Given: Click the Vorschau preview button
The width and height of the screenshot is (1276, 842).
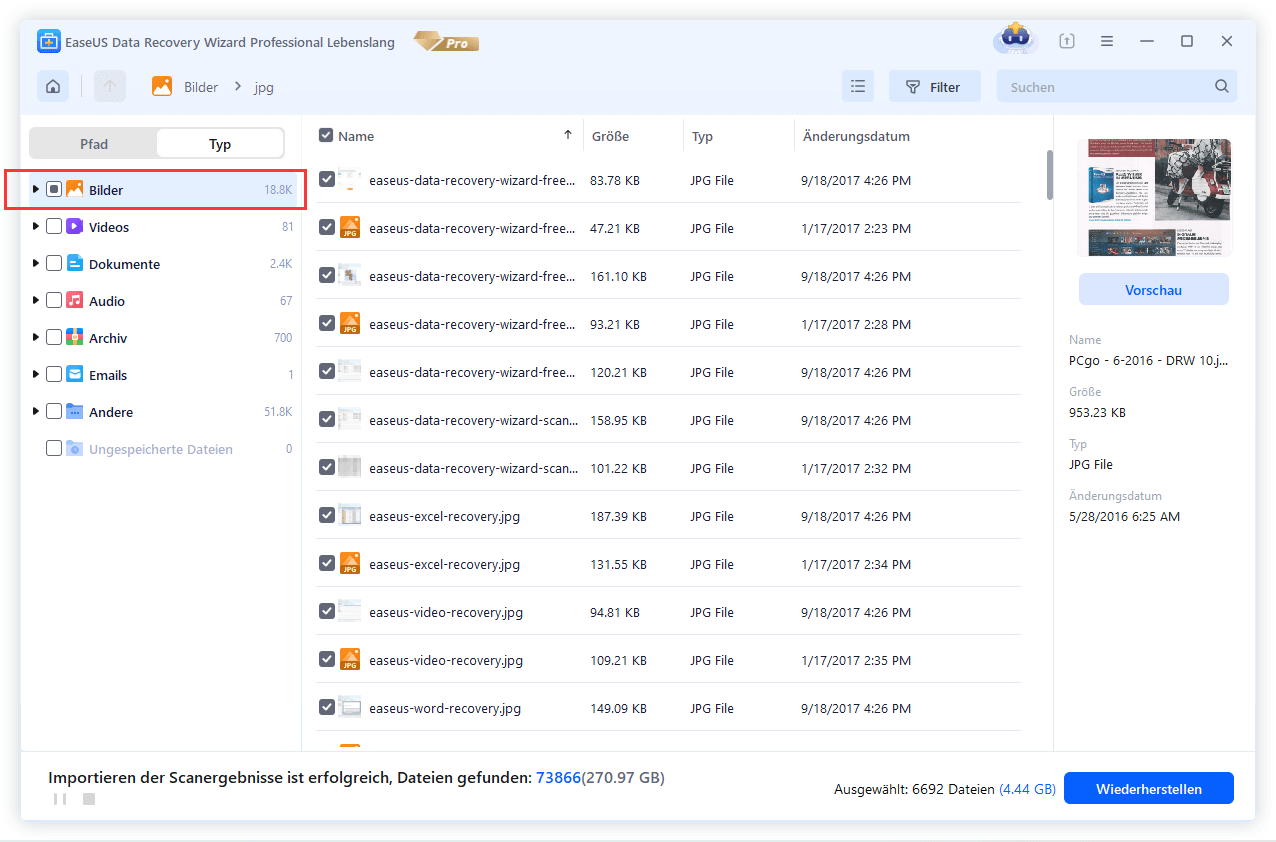Looking at the screenshot, I should click(1153, 290).
